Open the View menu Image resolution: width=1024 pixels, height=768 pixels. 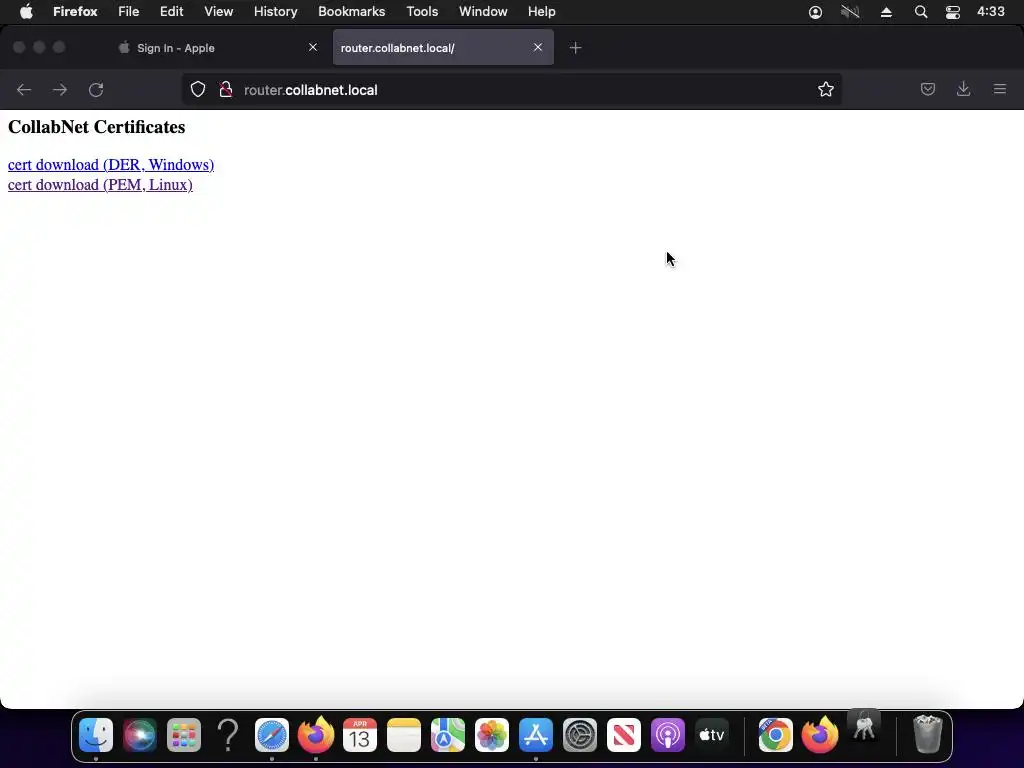[218, 12]
